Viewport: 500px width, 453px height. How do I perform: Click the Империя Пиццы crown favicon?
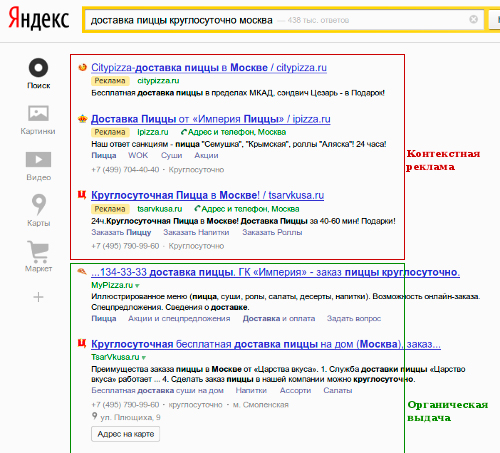tap(82, 119)
